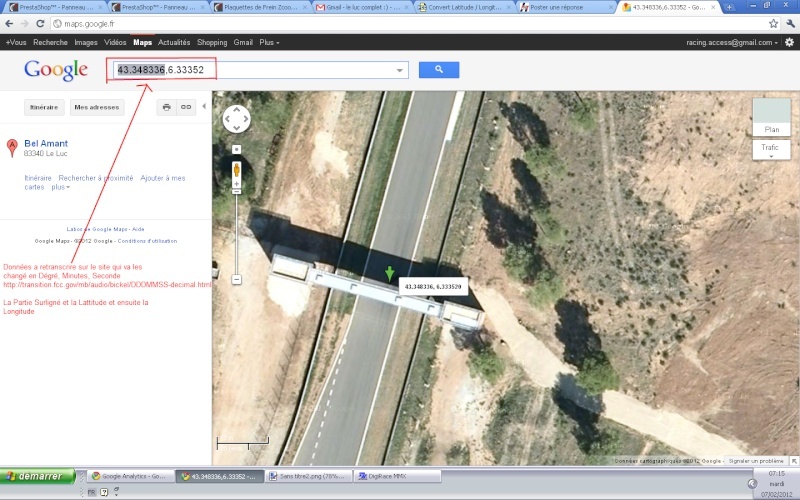Click the maps.google.fr address bar
This screenshot has height=500, width=800.
point(408,24)
